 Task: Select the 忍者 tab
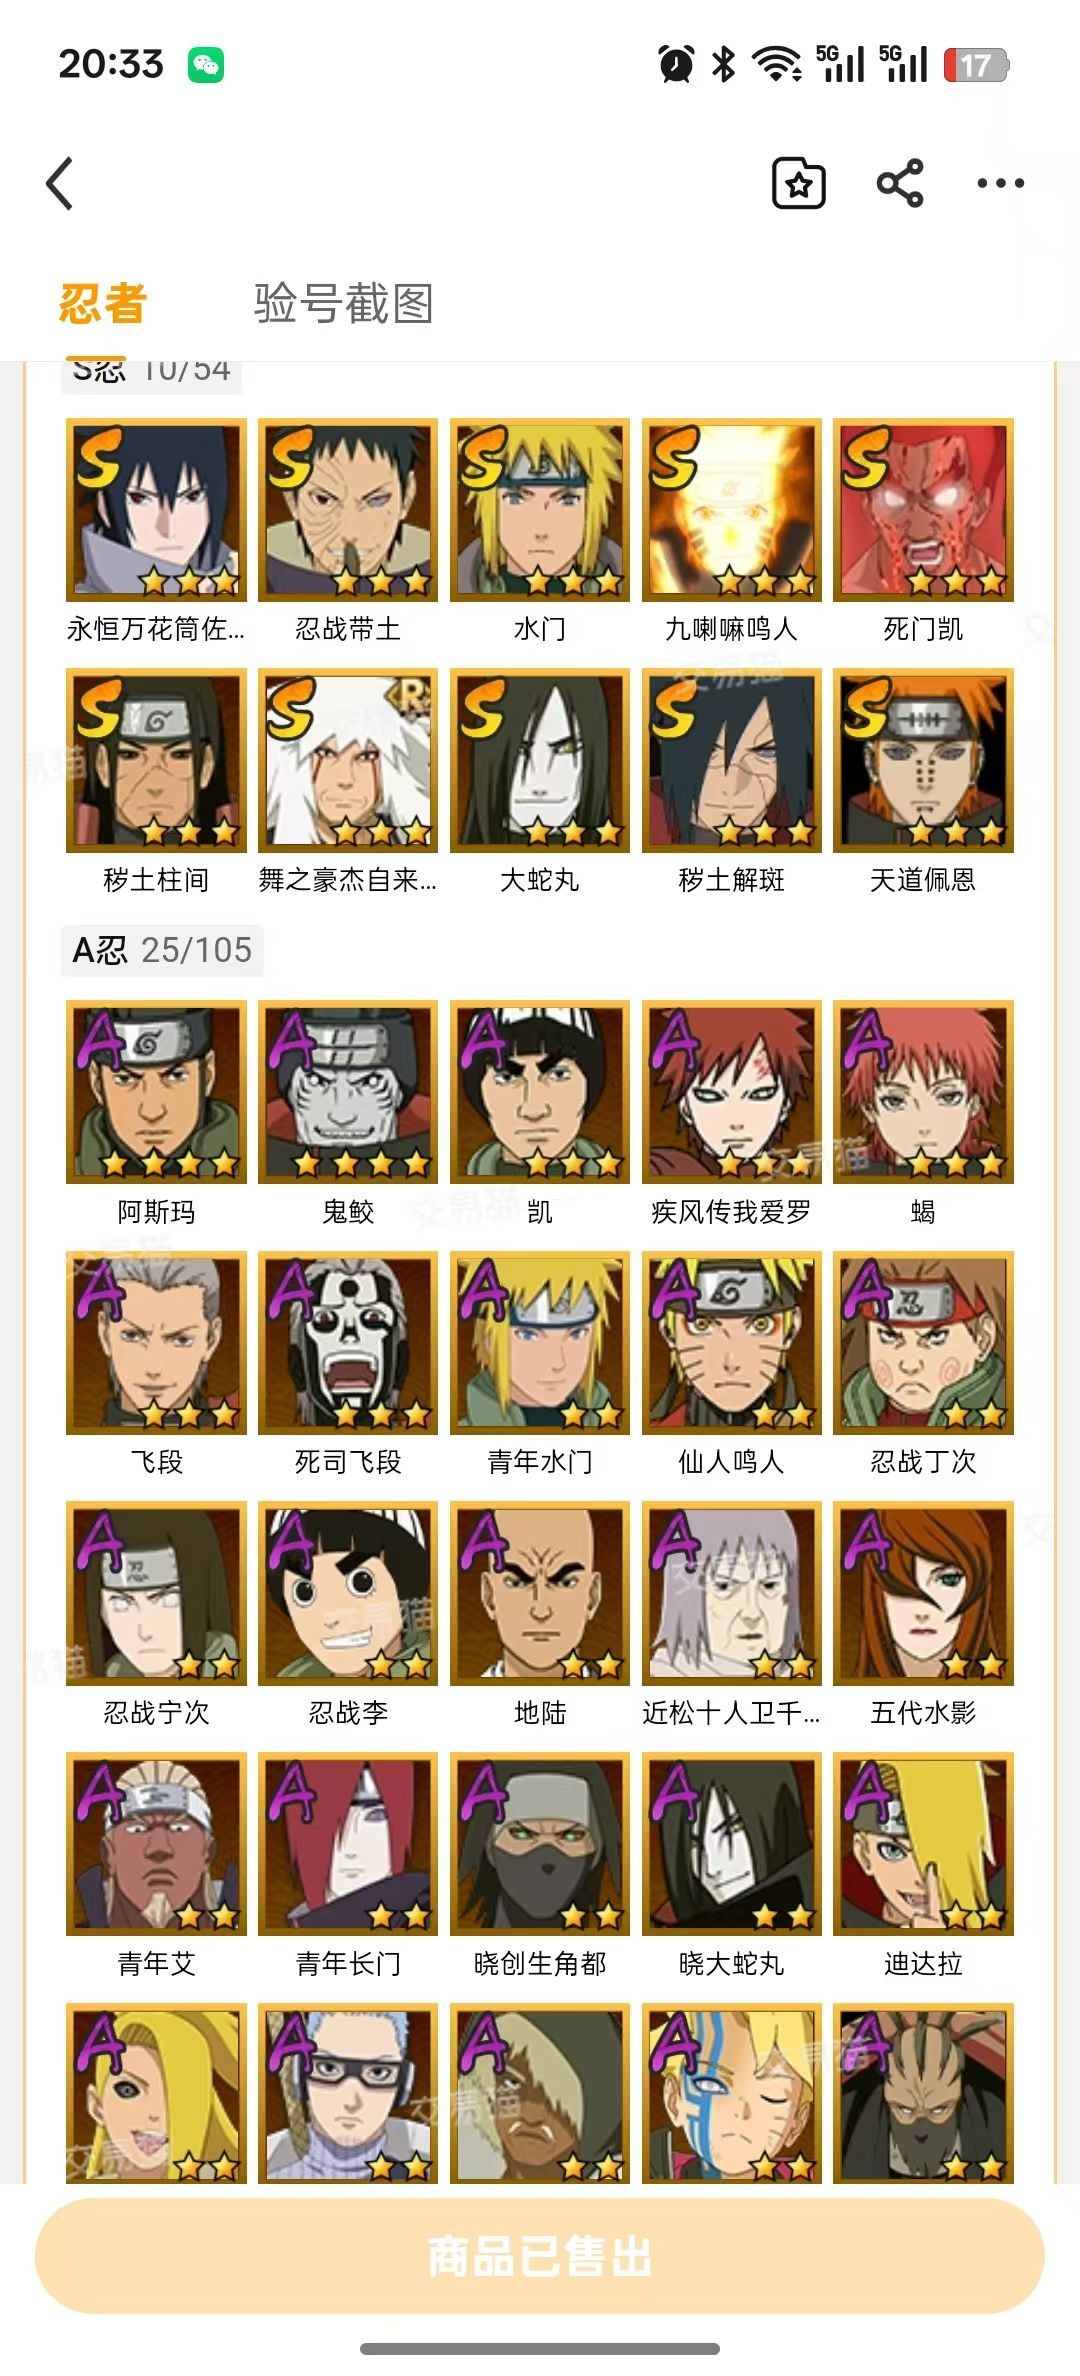click(103, 304)
